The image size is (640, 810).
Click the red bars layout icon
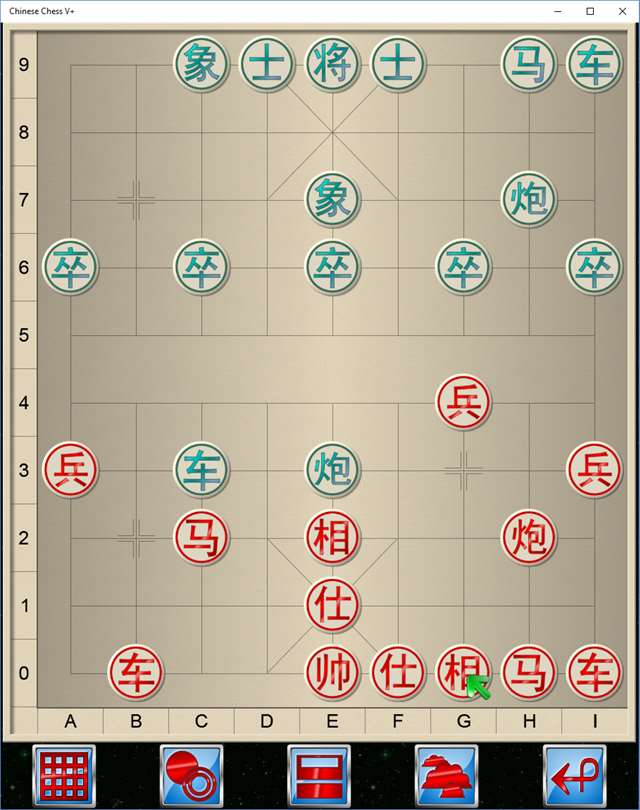tap(319, 776)
